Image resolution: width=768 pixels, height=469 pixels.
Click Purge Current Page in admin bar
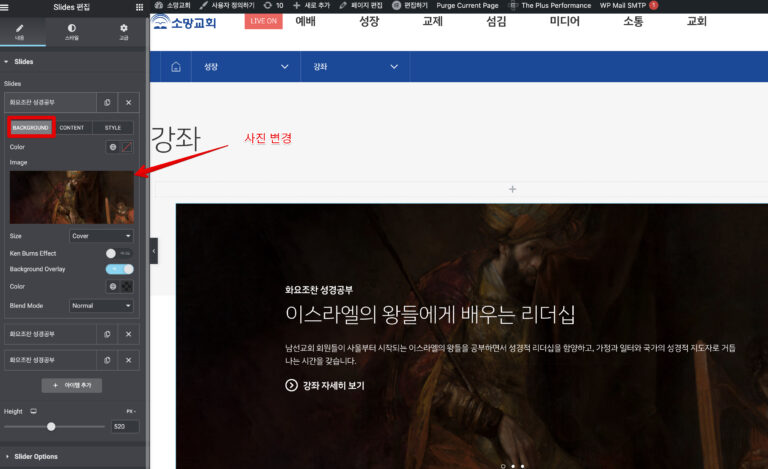coord(467,5)
